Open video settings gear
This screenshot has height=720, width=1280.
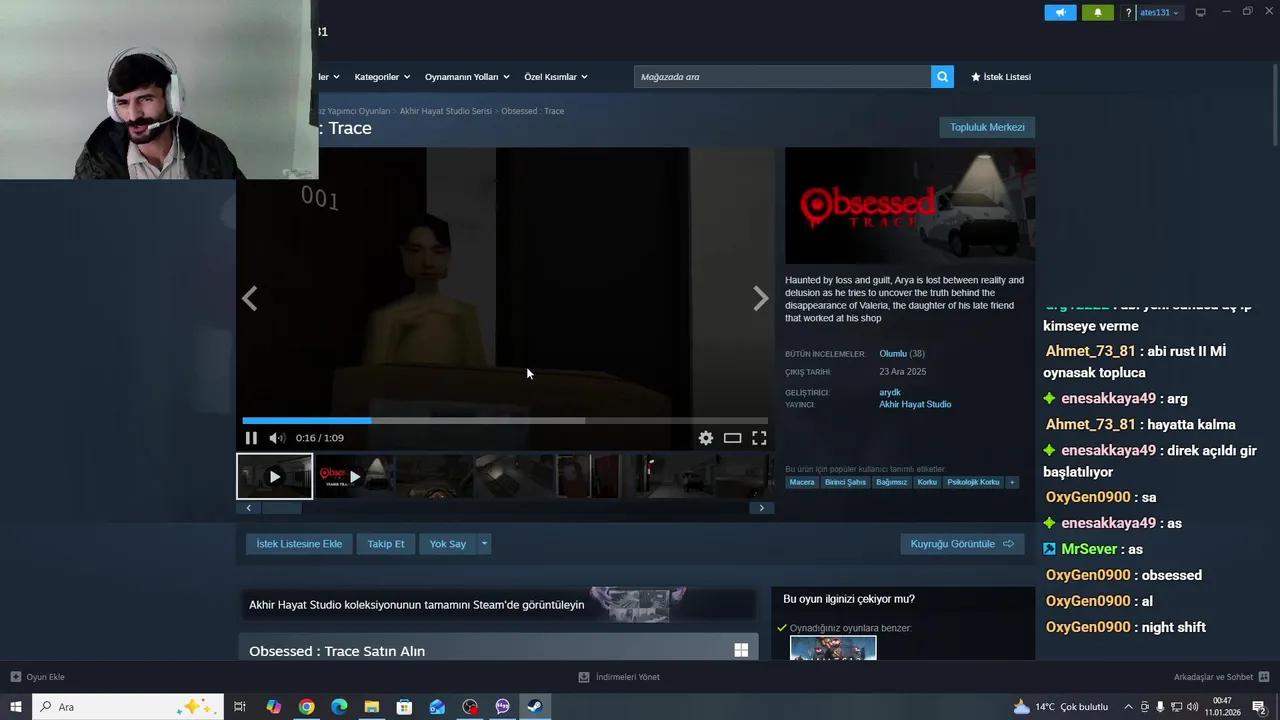[x=706, y=438]
